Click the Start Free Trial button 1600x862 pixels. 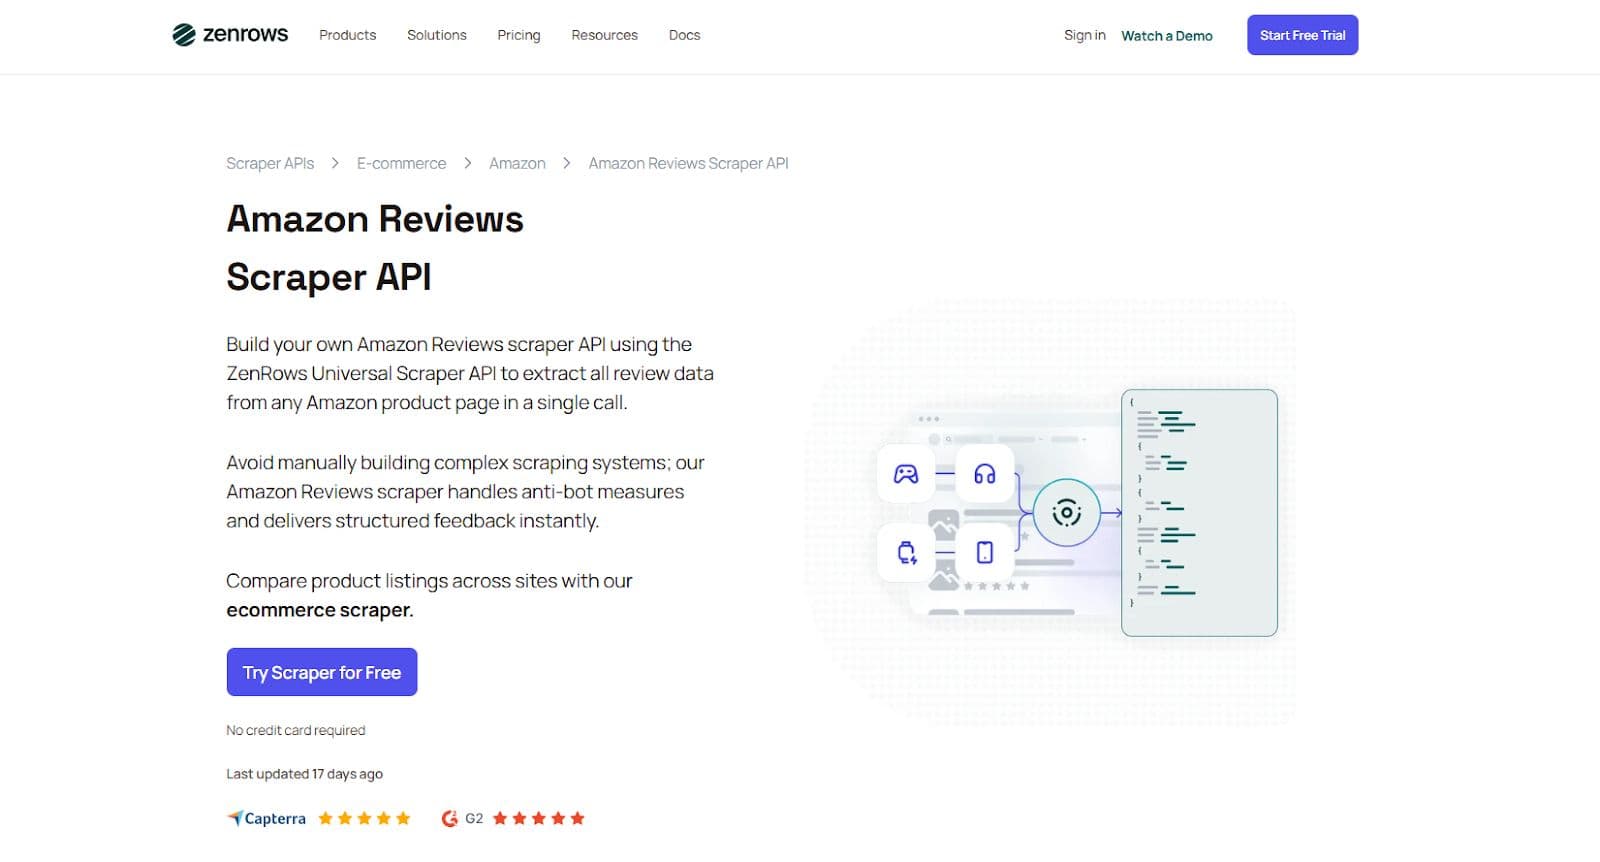coord(1302,35)
